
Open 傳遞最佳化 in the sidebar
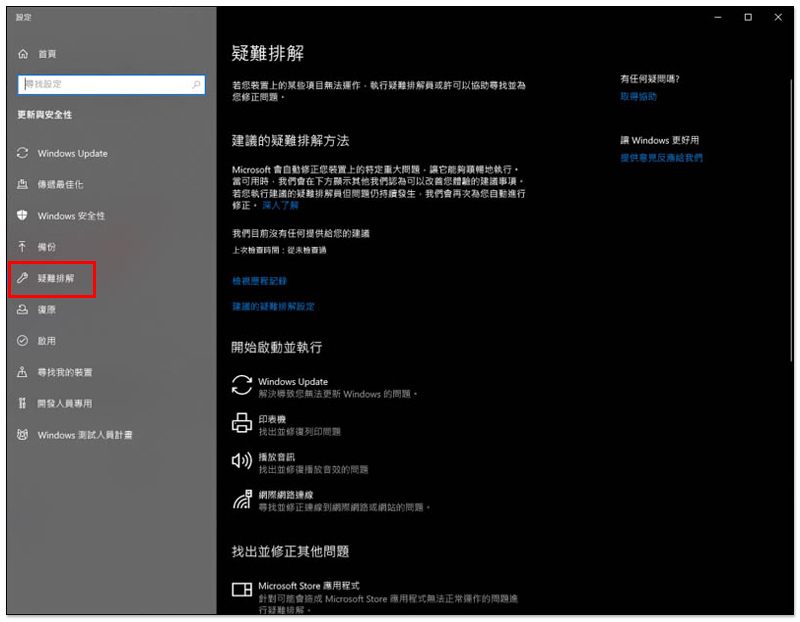click(60, 185)
